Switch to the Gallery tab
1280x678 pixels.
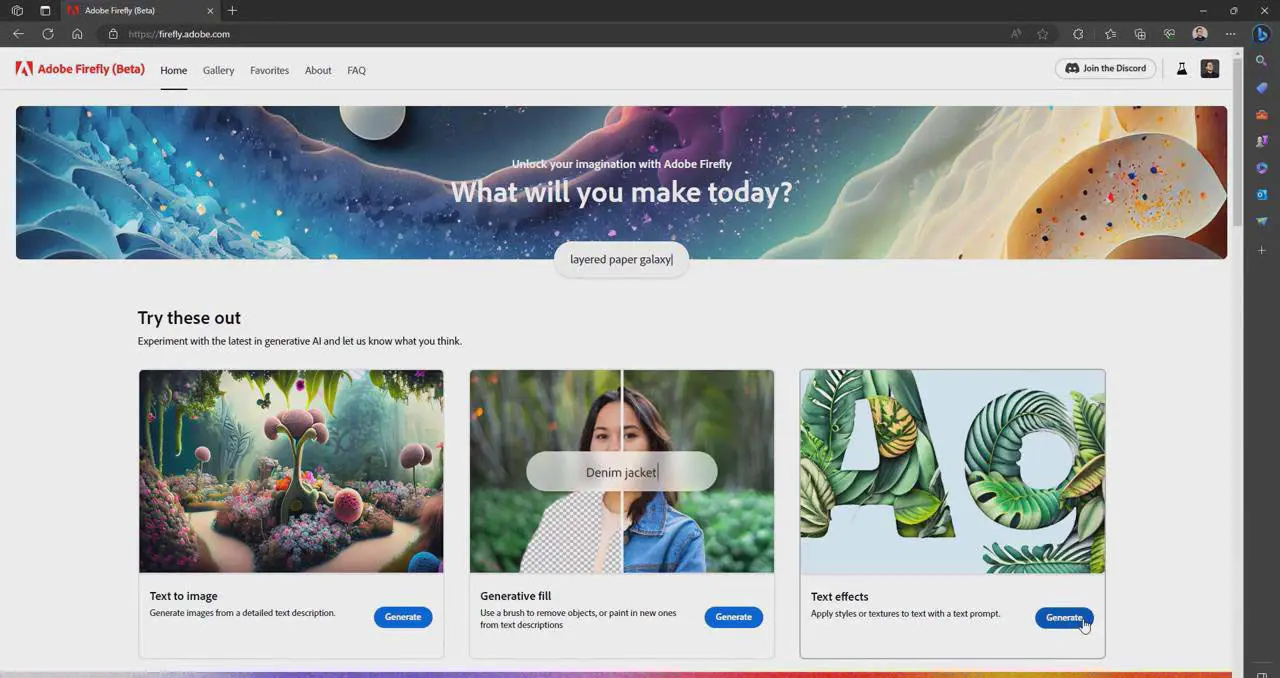click(x=218, y=70)
